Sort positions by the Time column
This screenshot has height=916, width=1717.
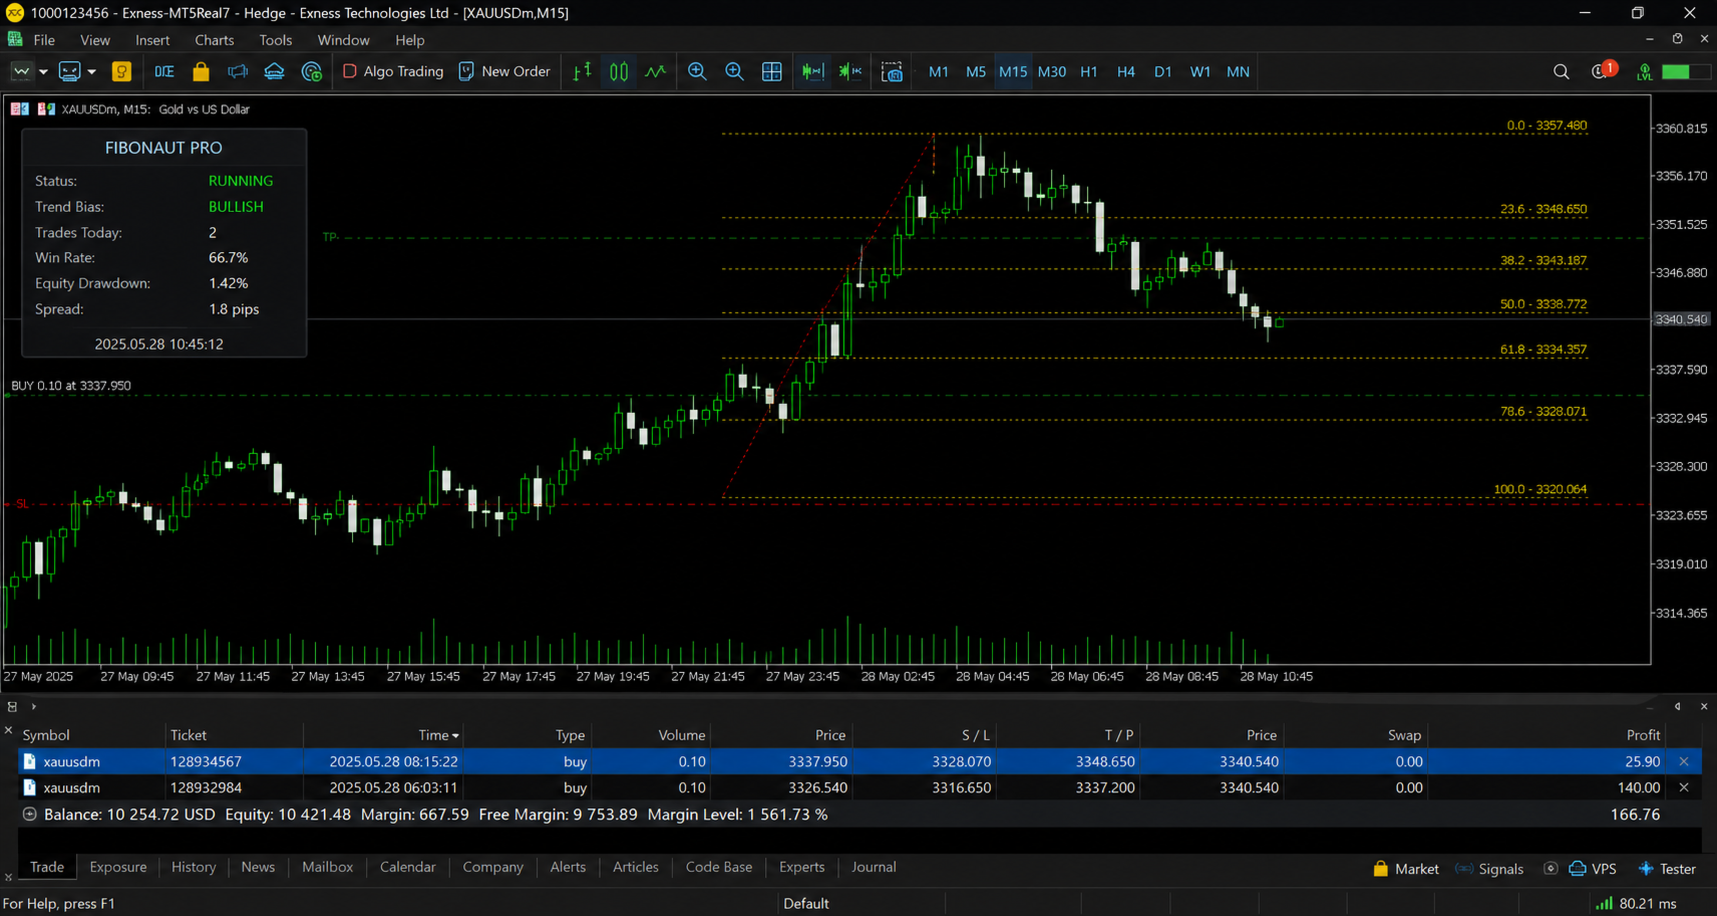[439, 735]
